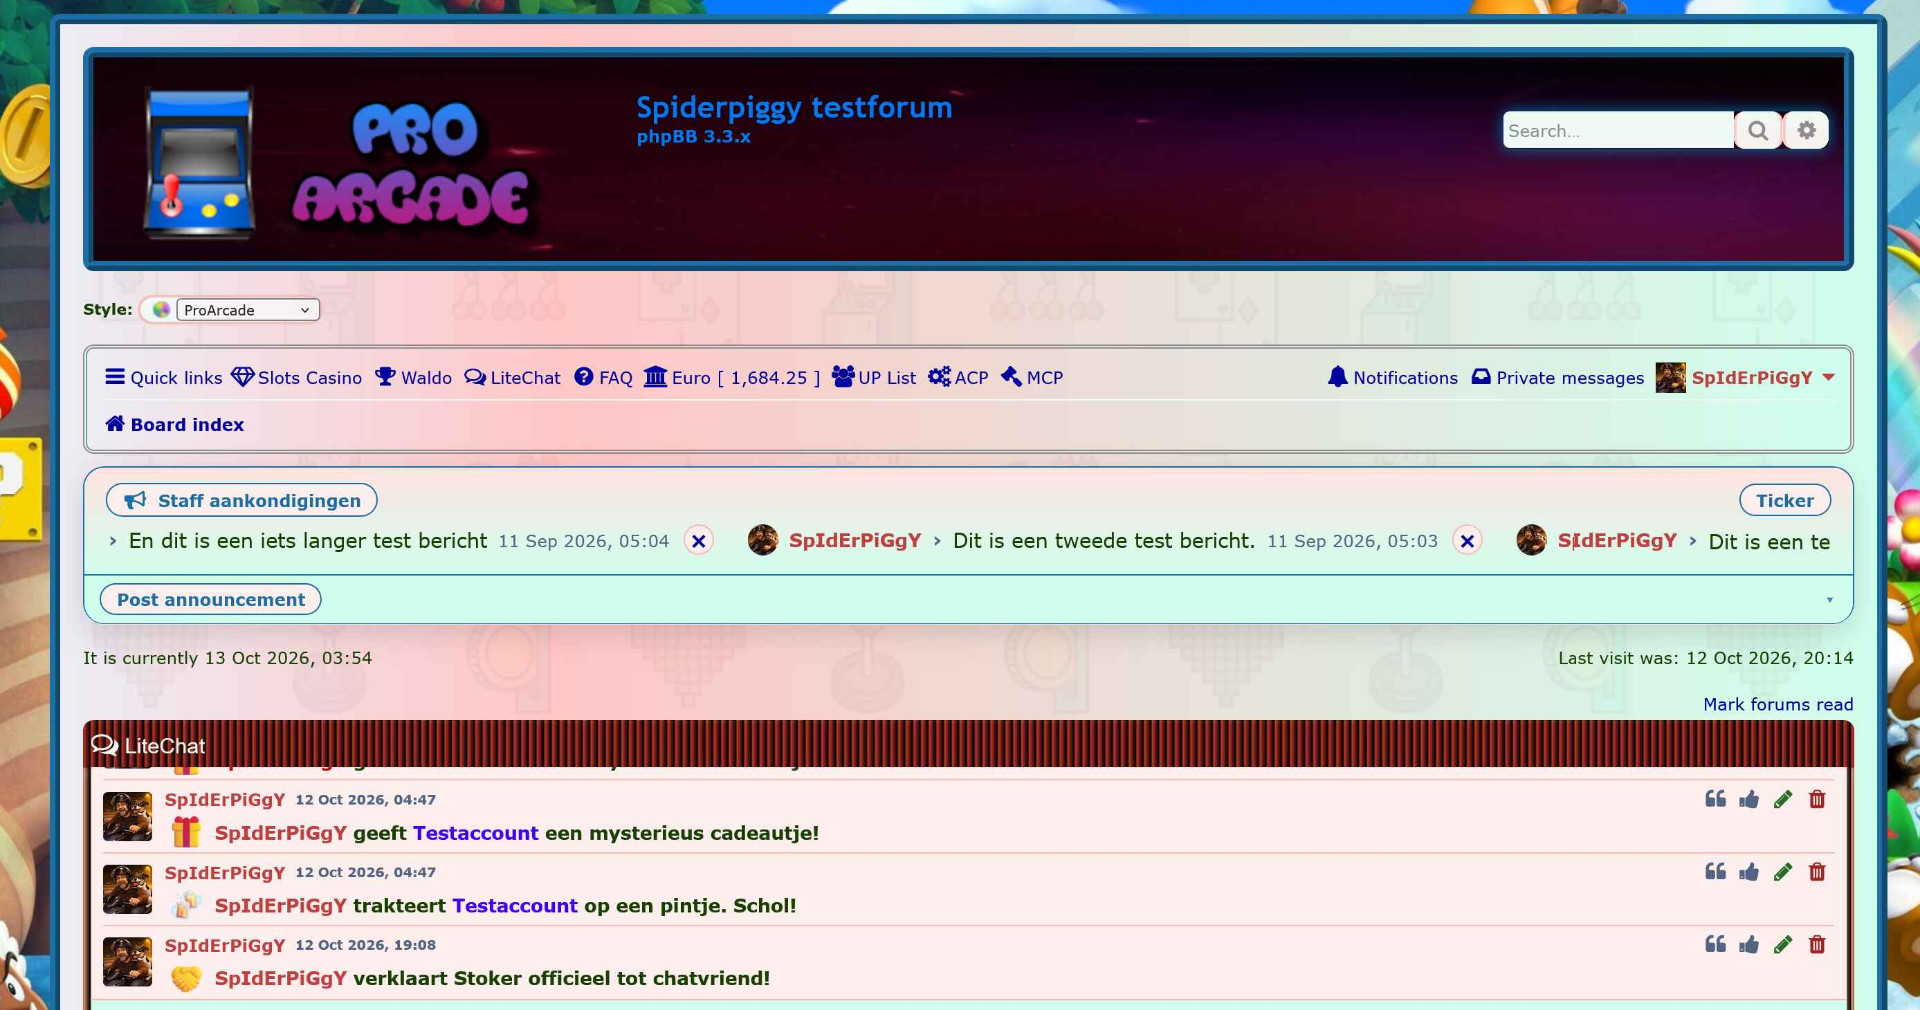
Task: Open the FAQ page
Action: (603, 378)
